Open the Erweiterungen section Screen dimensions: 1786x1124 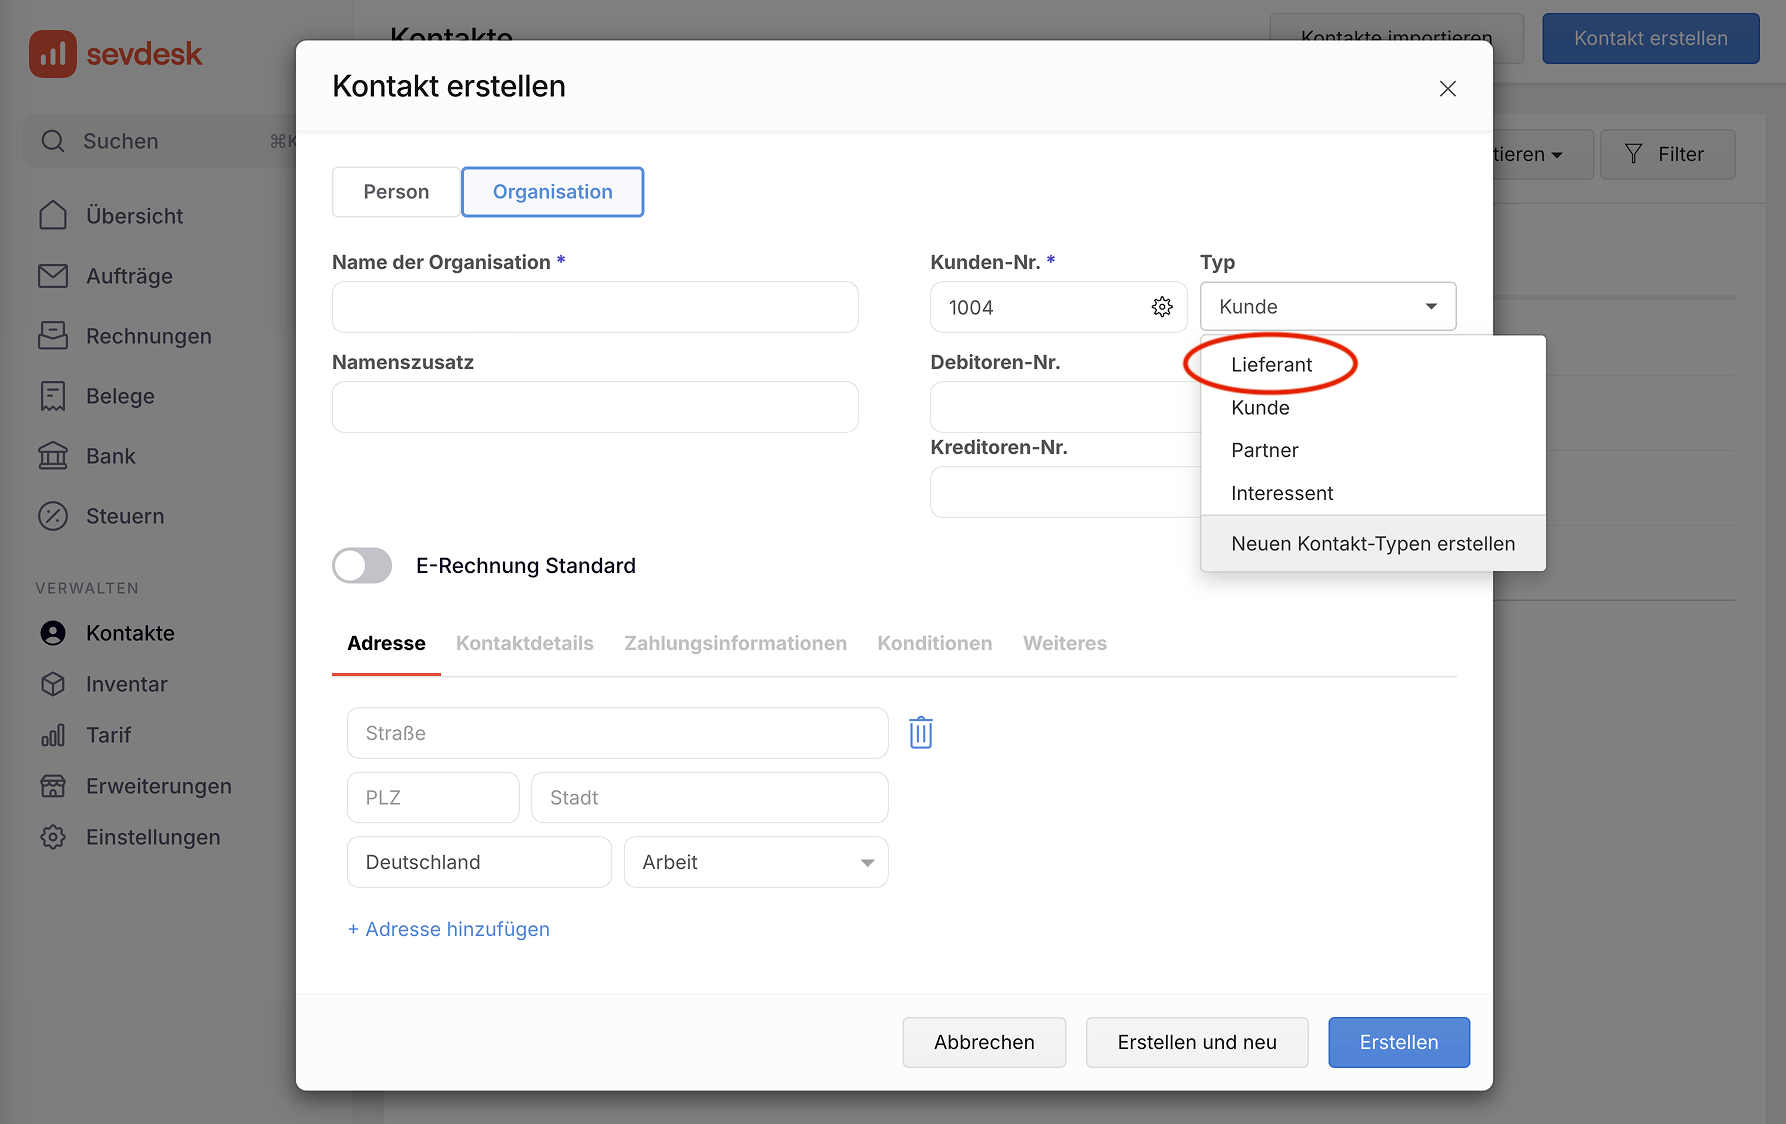(x=158, y=786)
